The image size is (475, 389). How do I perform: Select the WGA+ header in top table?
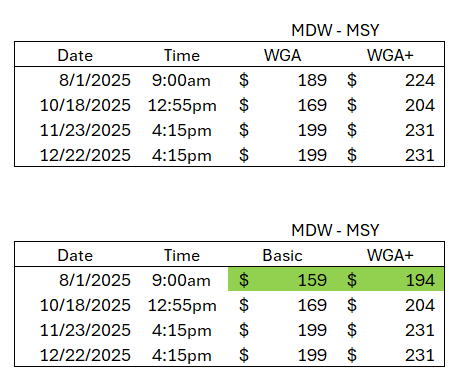click(x=390, y=55)
